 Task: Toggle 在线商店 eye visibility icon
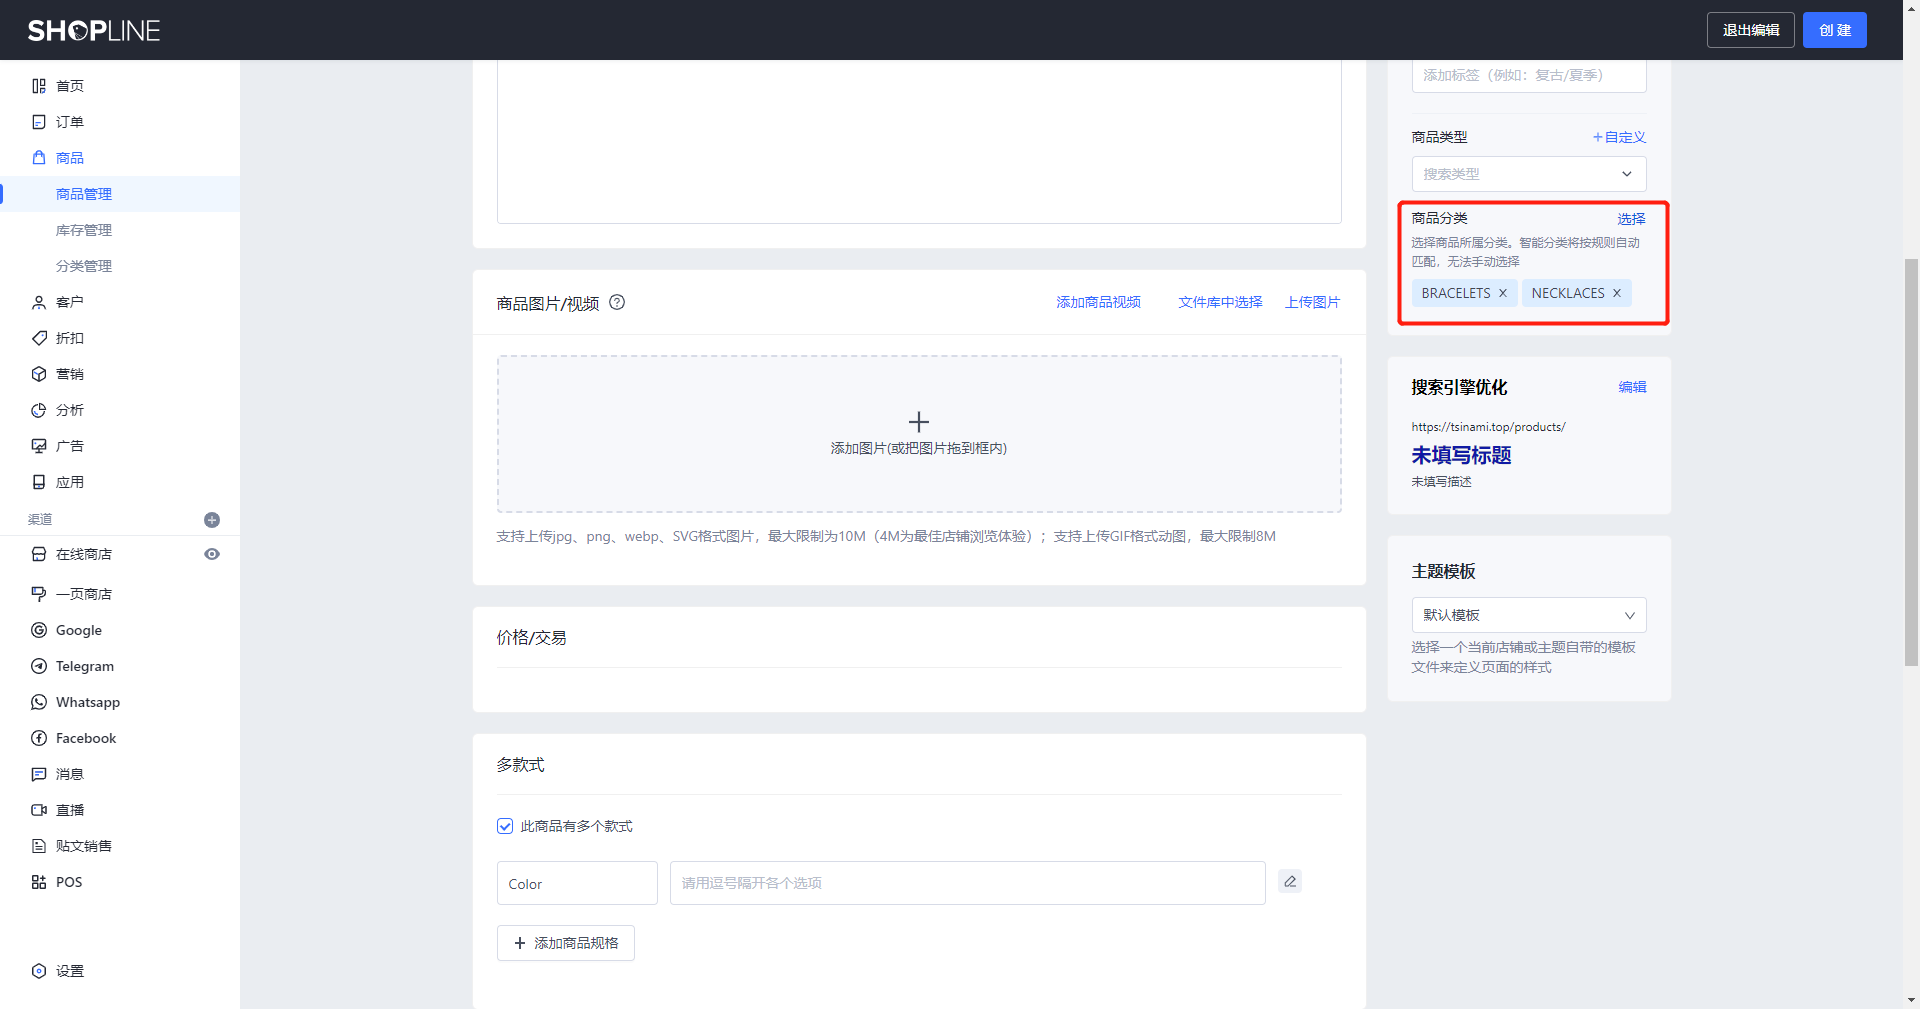pyautogui.click(x=212, y=554)
